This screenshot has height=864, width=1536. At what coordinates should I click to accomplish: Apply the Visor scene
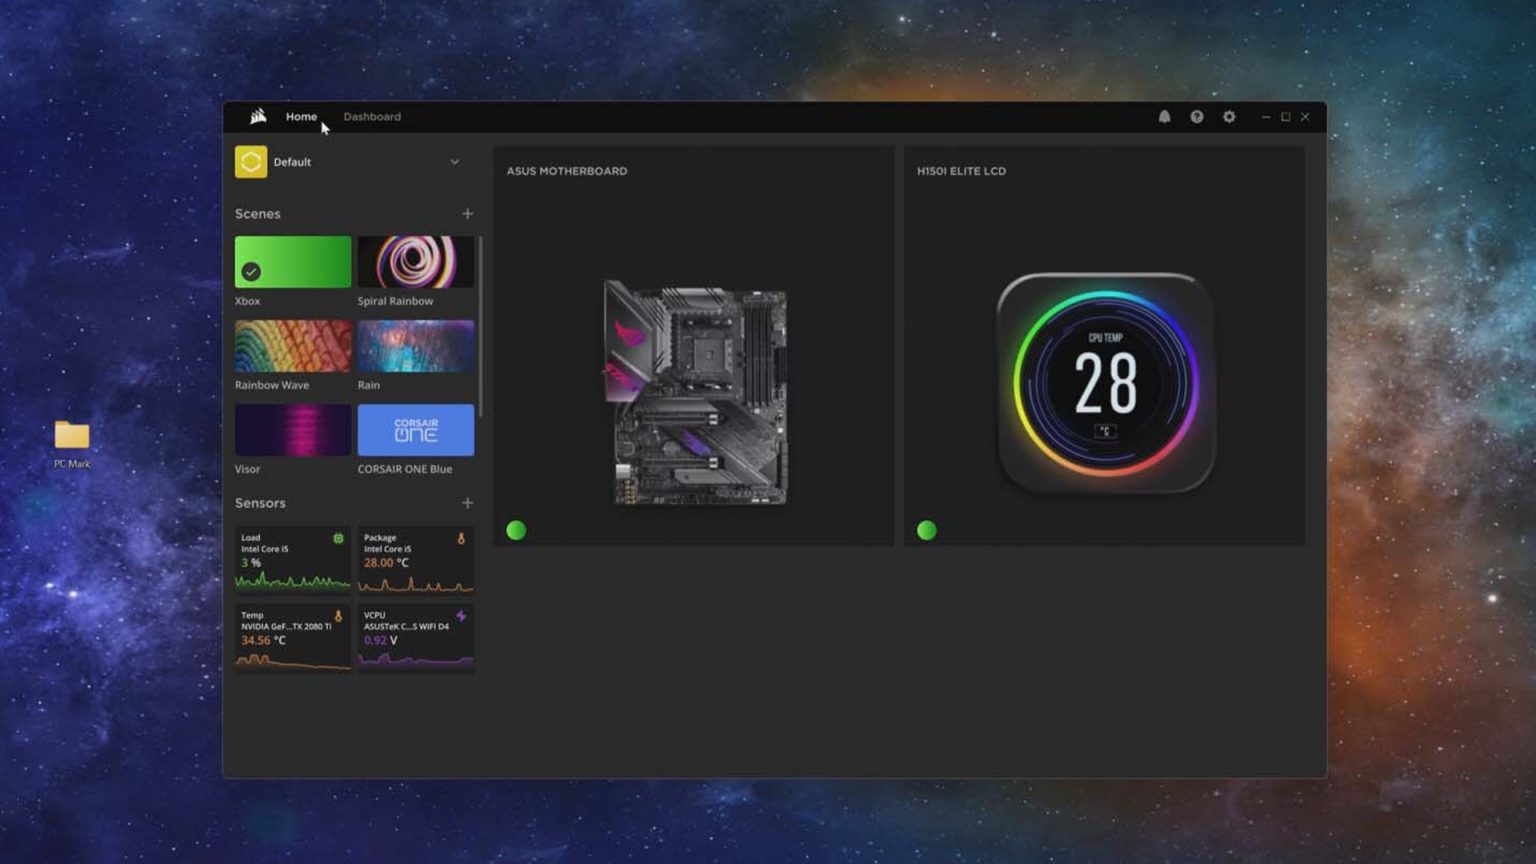(293, 430)
